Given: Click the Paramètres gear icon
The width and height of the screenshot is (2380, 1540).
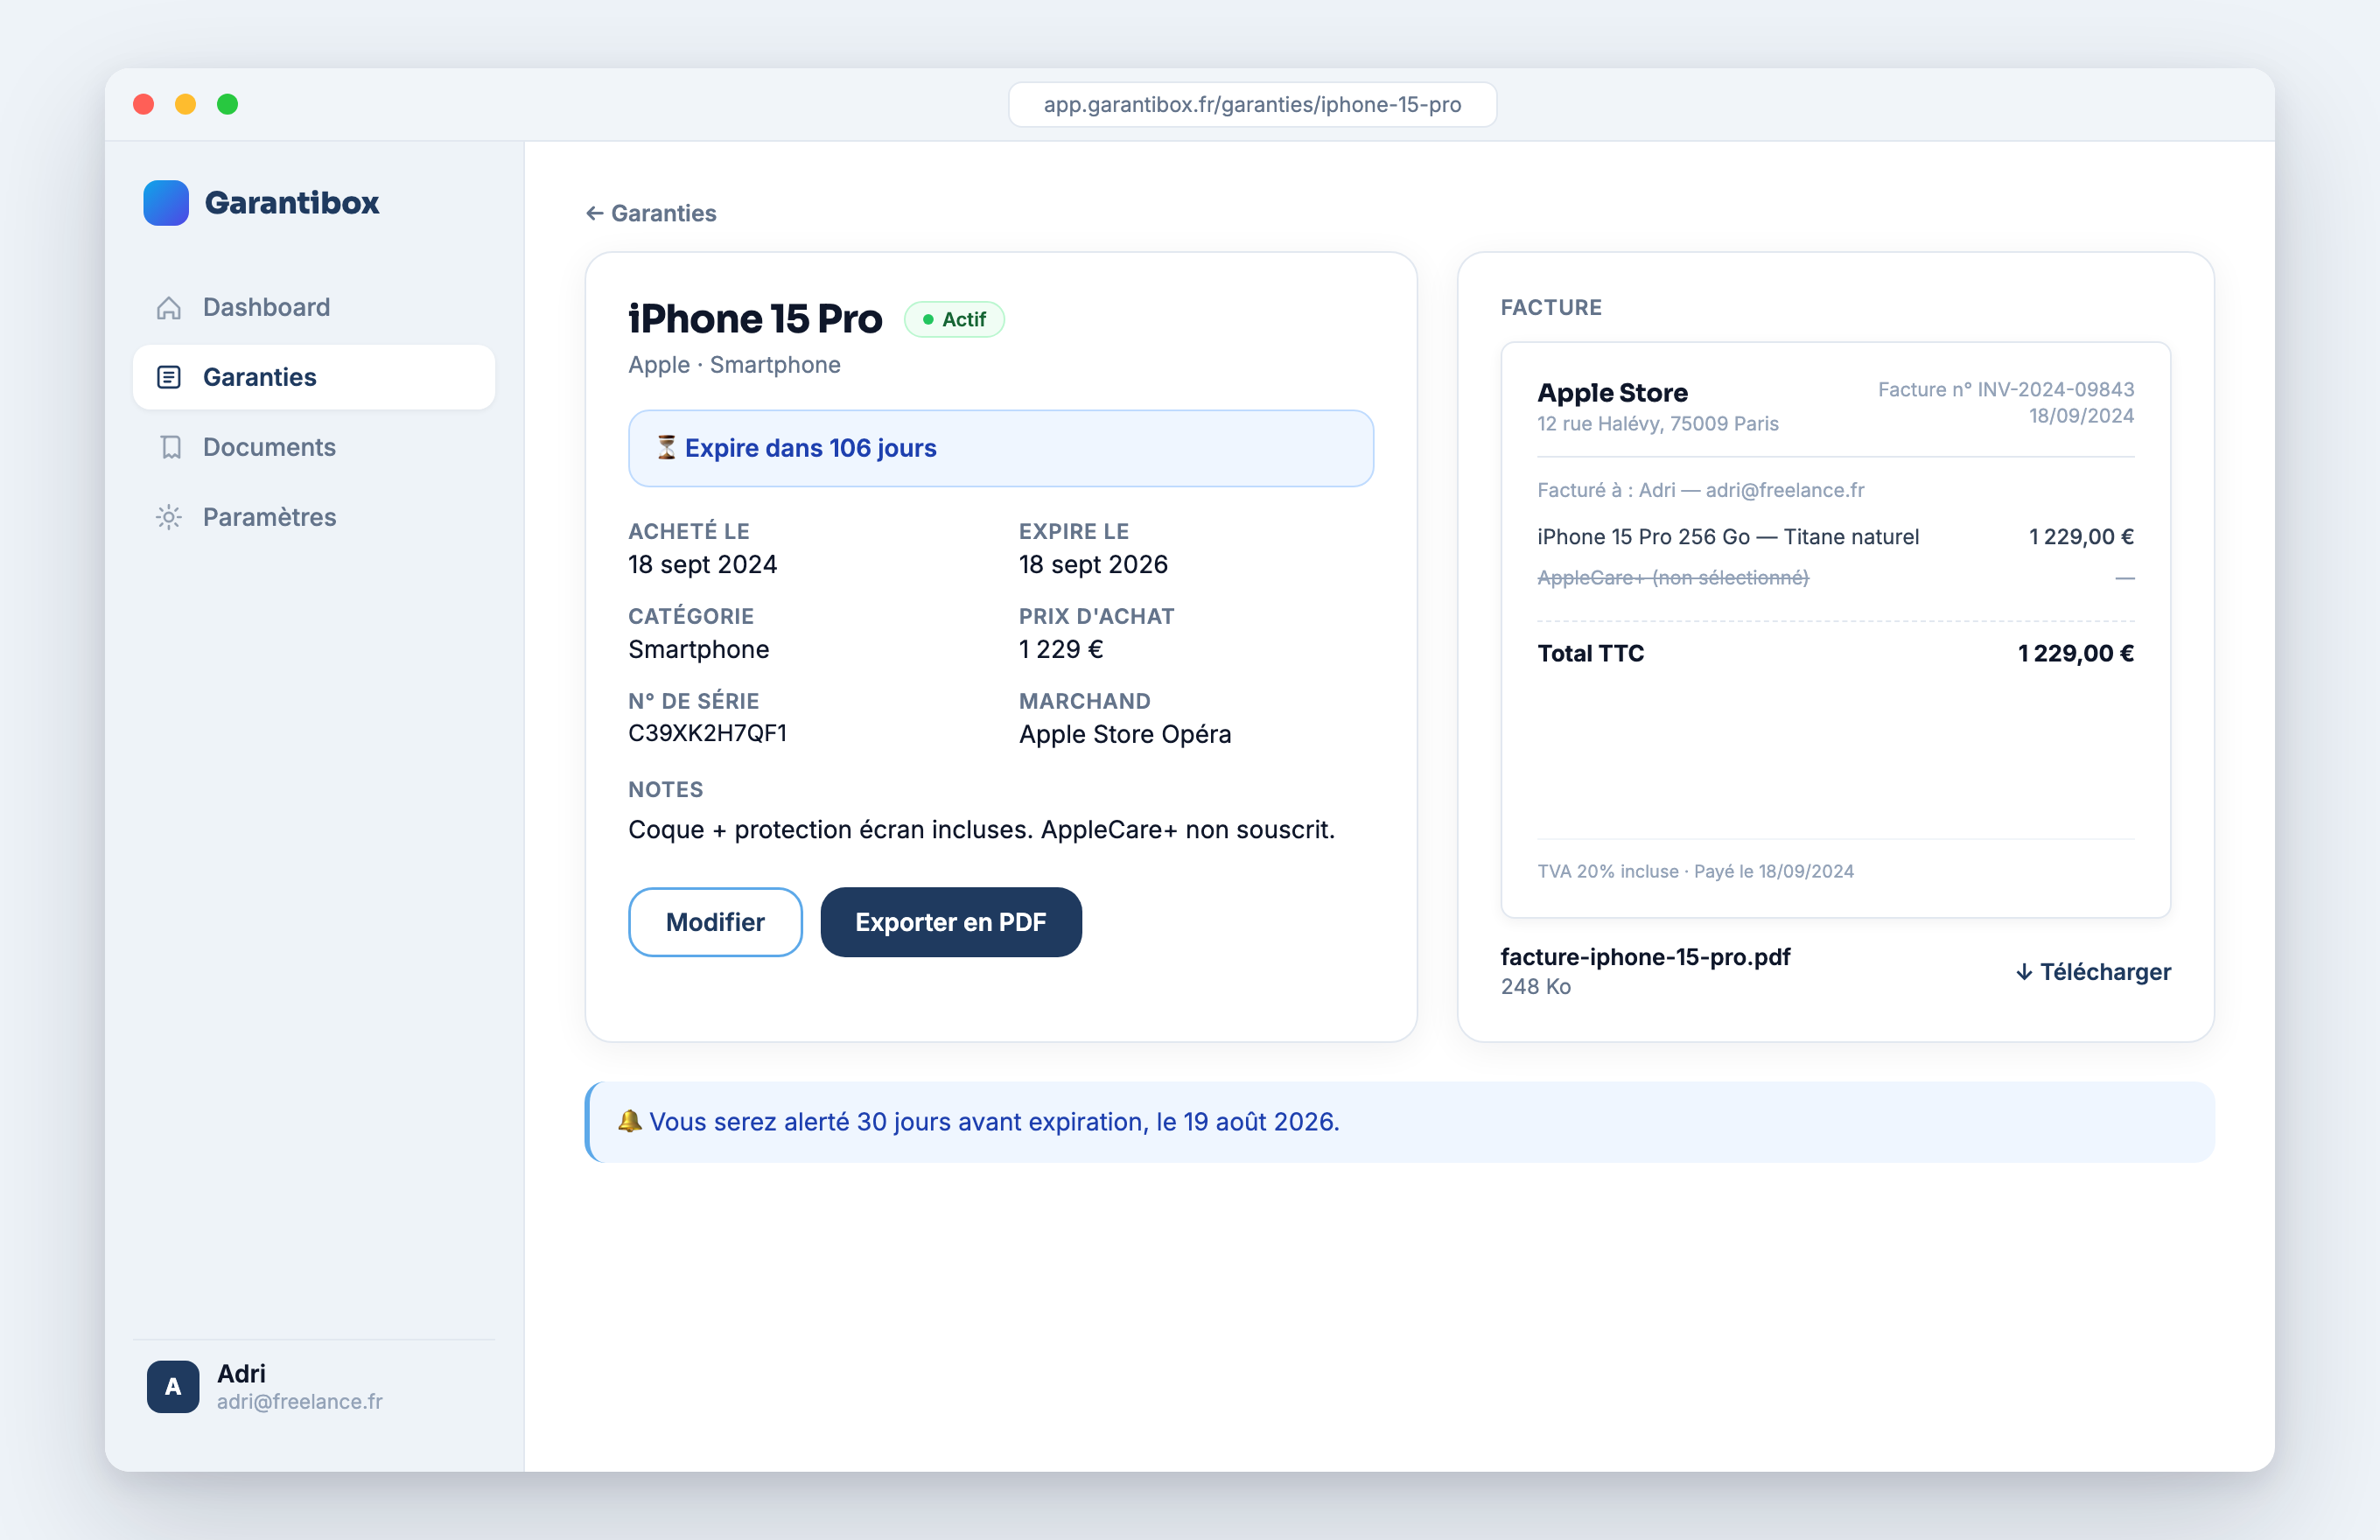Looking at the screenshot, I should coord(169,517).
